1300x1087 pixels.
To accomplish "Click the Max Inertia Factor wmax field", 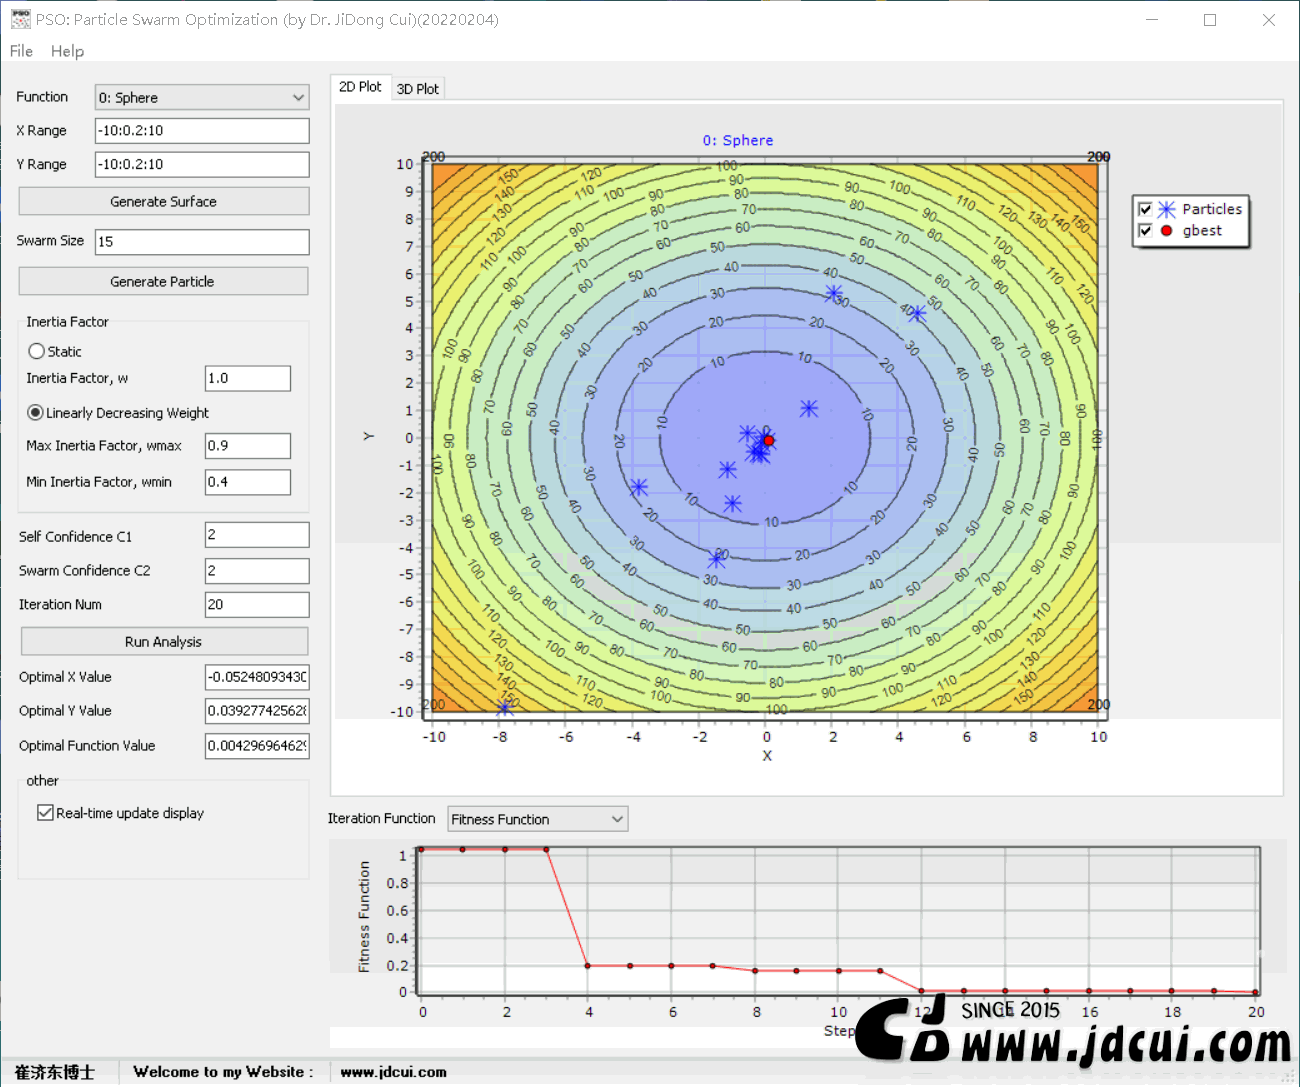I will [x=248, y=446].
